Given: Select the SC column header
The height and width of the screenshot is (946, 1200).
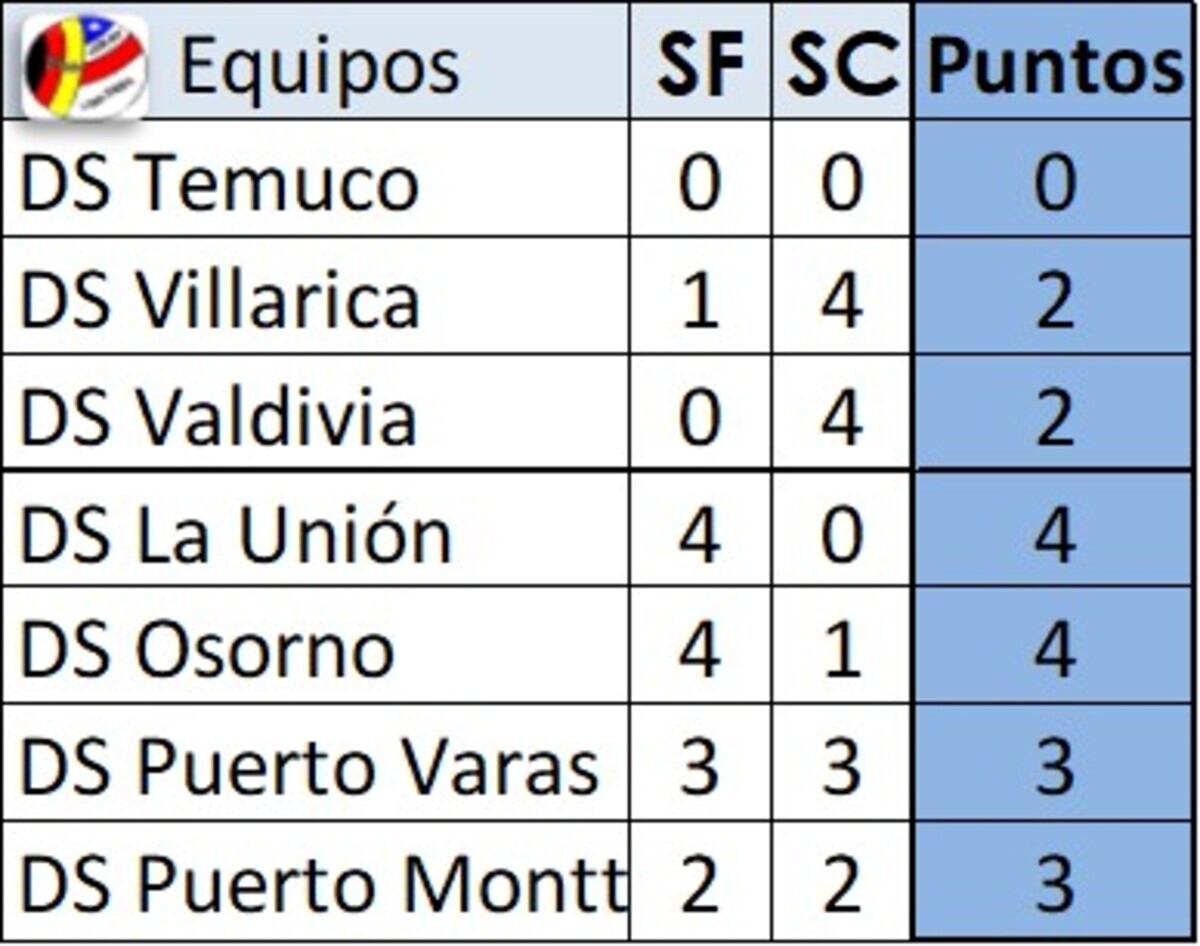Looking at the screenshot, I should click(842, 60).
